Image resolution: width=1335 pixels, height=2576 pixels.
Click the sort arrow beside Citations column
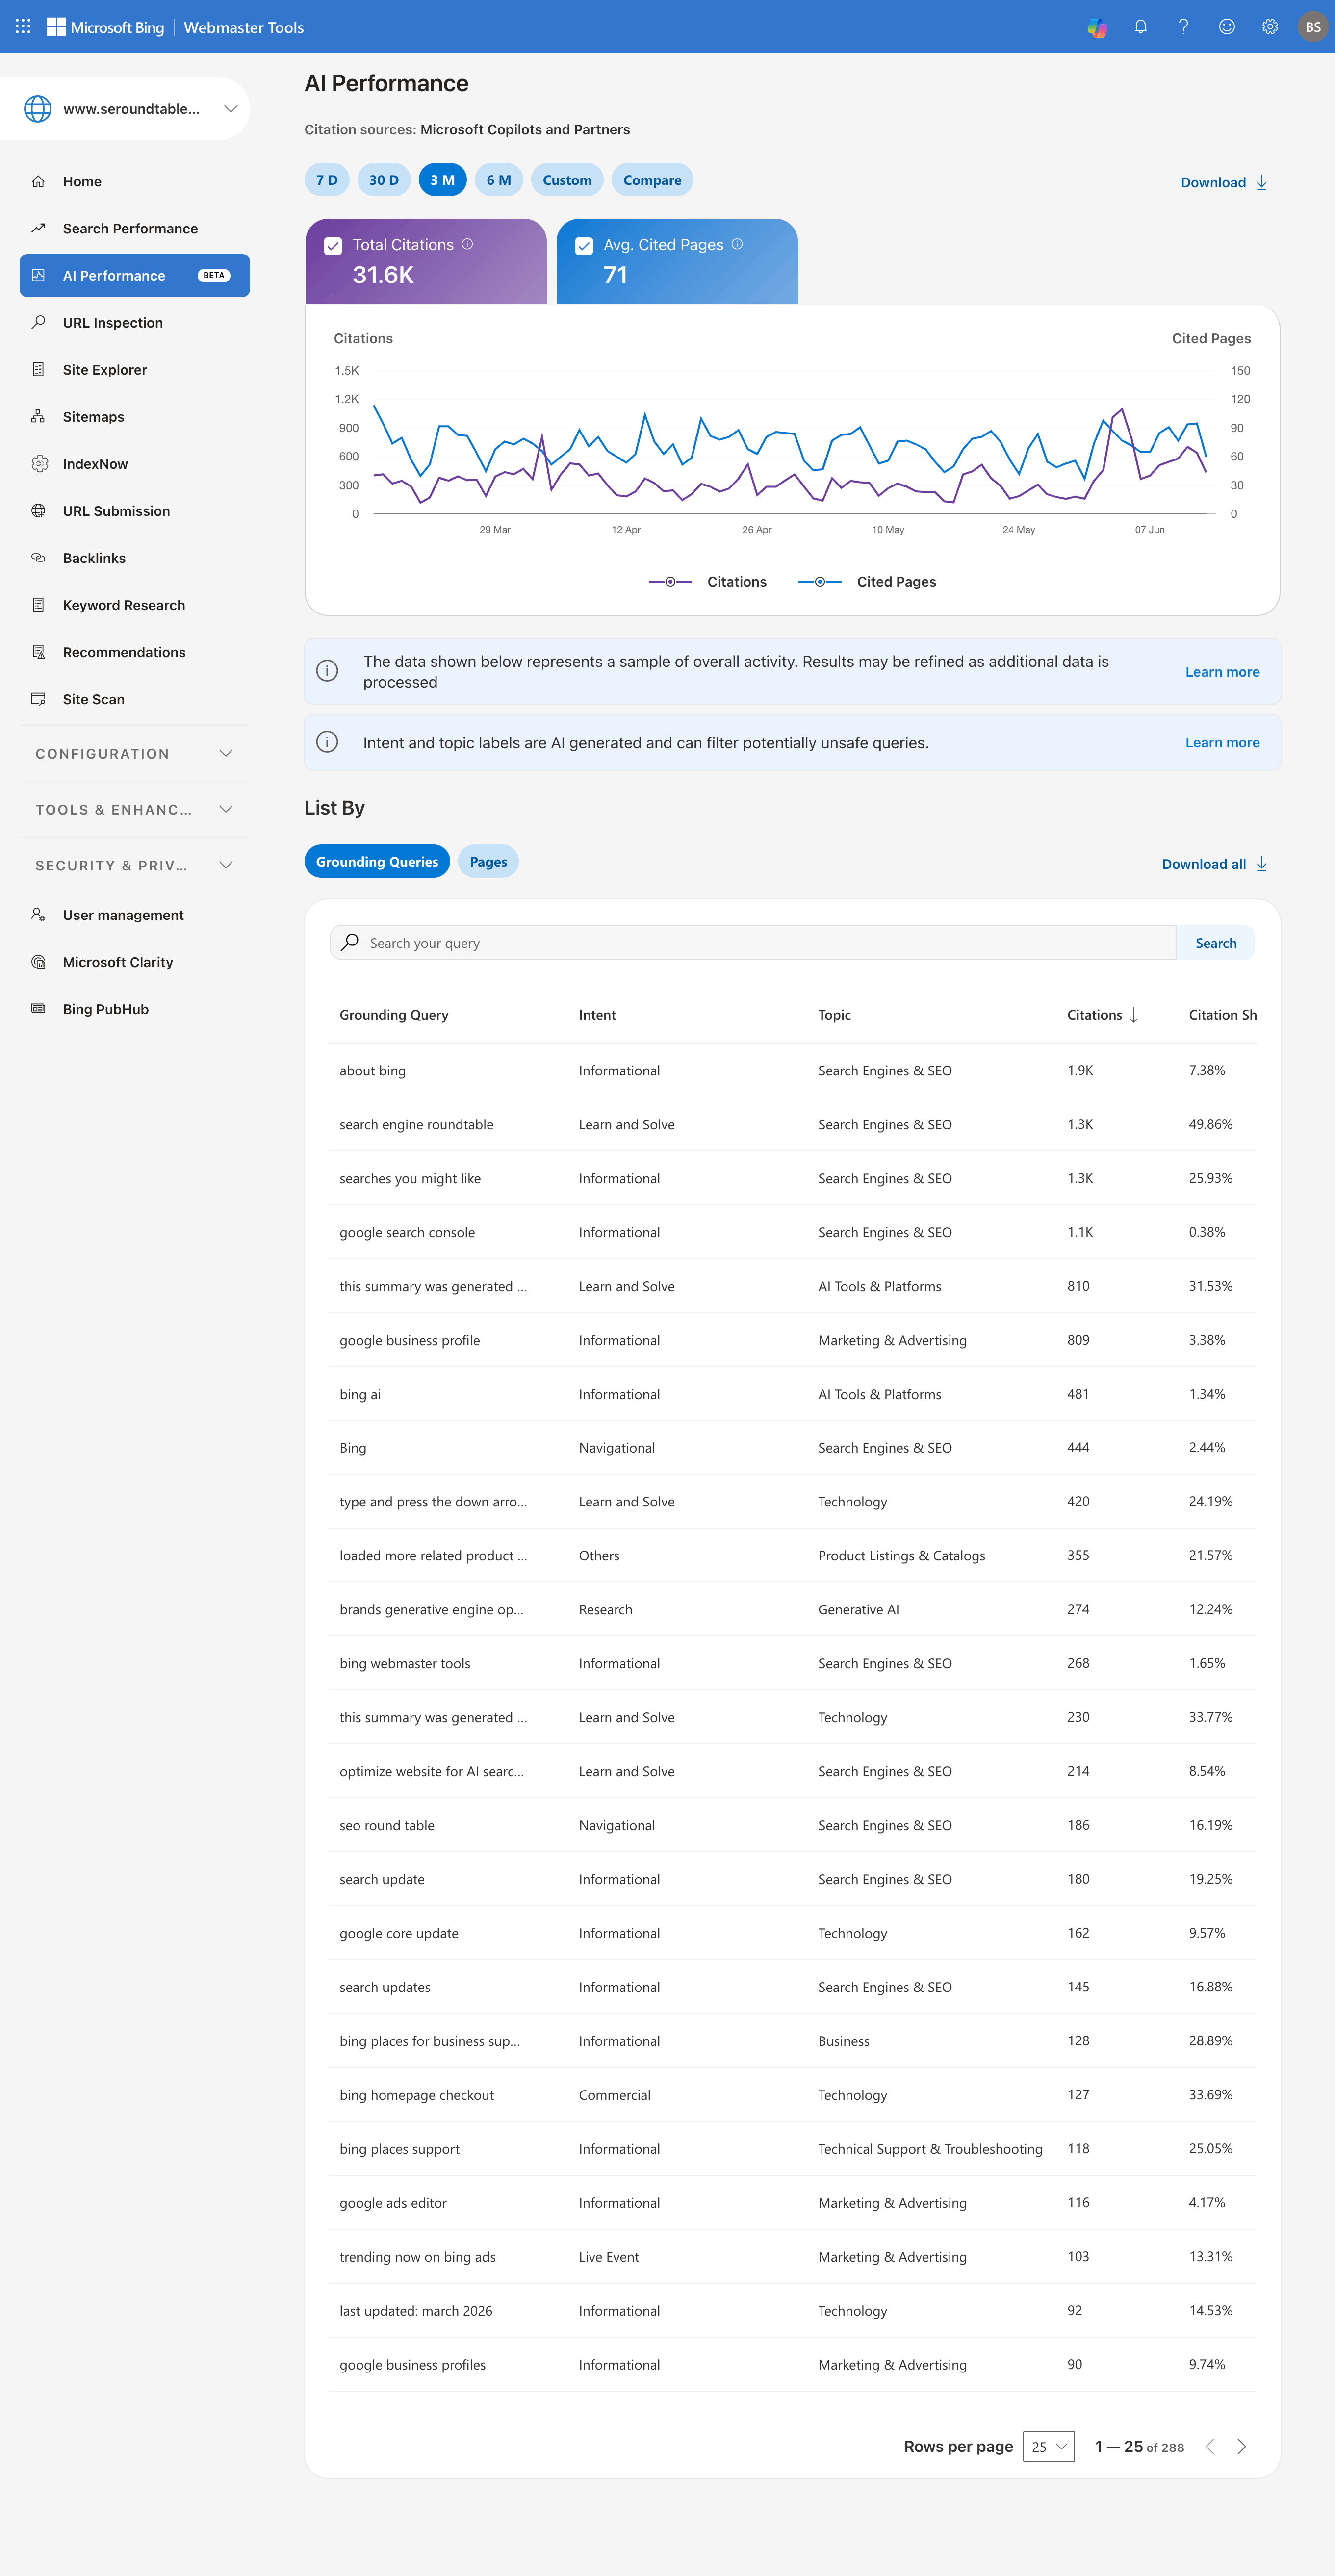click(x=1133, y=1015)
